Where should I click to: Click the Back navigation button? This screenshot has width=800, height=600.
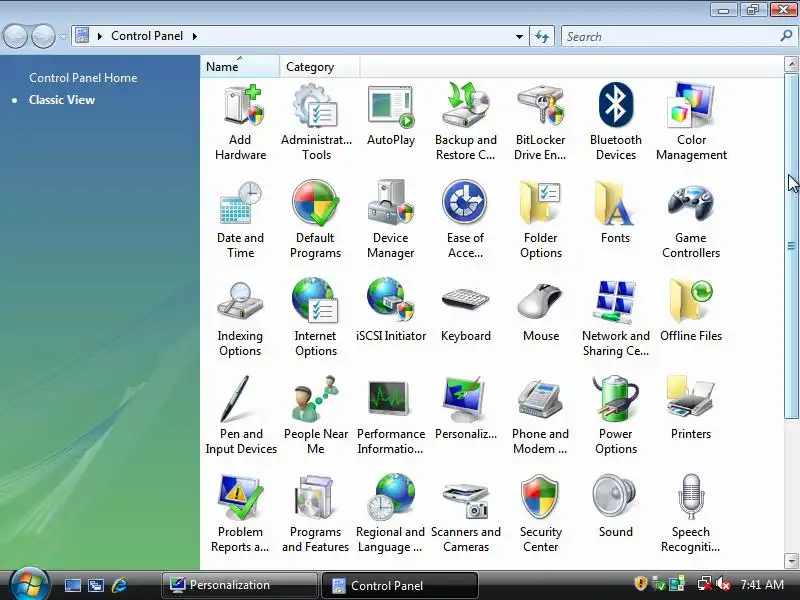tap(15, 36)
